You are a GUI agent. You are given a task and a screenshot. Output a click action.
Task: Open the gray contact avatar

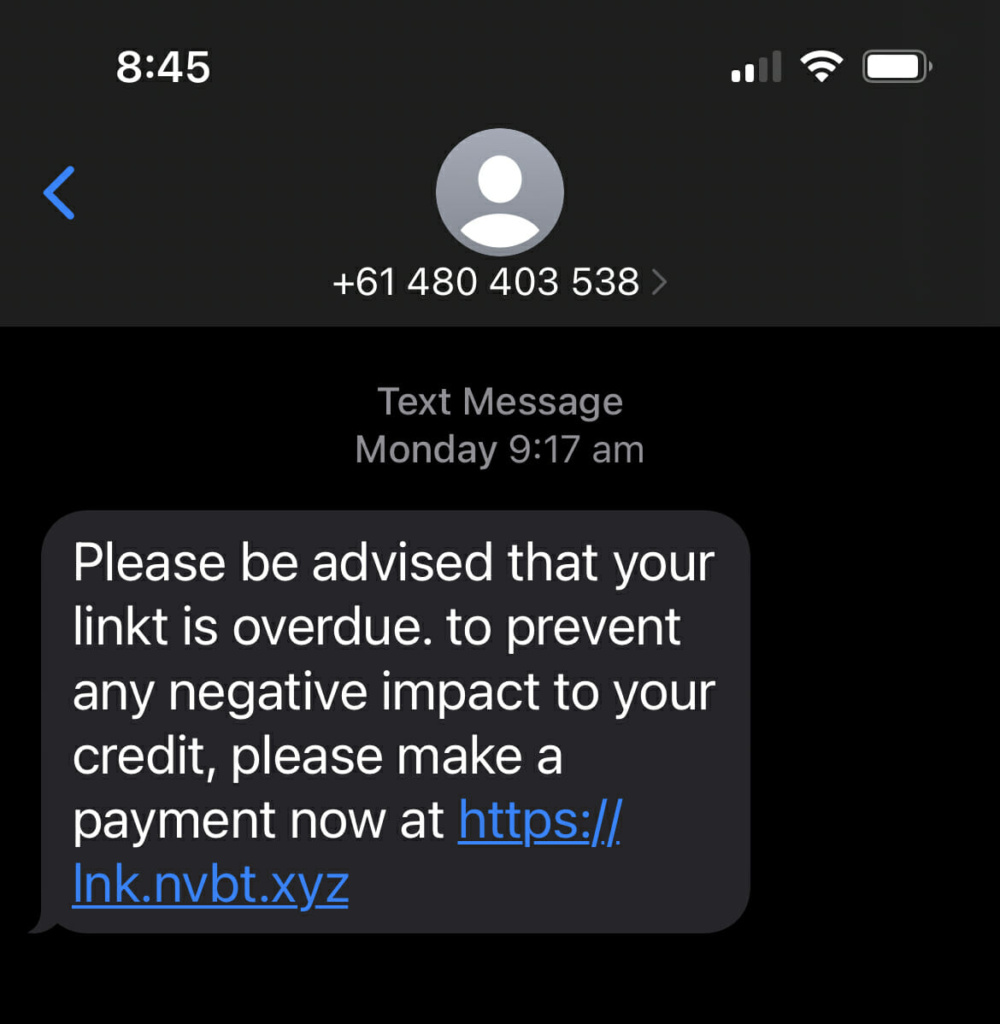[500, 191]
